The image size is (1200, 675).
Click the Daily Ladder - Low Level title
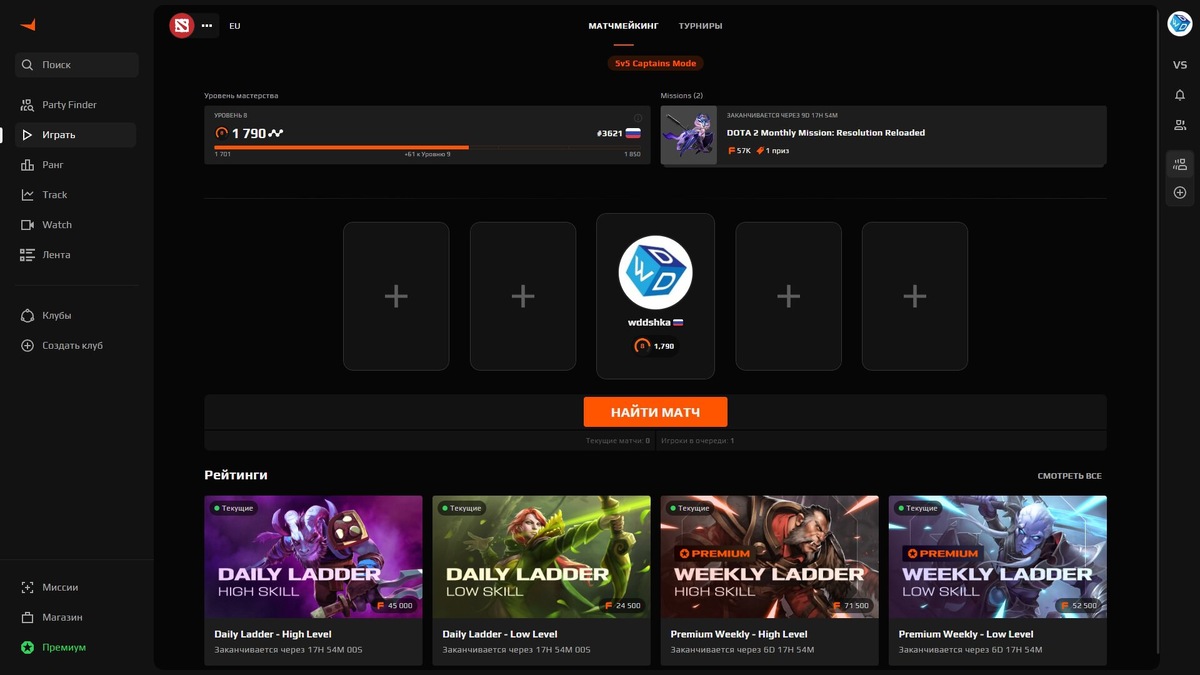pyautogui.click(x=499, y=634)
